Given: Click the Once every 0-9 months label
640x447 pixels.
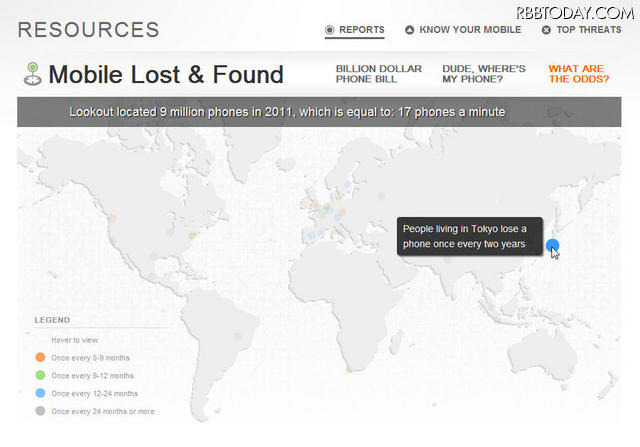Looking at the screenshot, I should click(91, 358).
